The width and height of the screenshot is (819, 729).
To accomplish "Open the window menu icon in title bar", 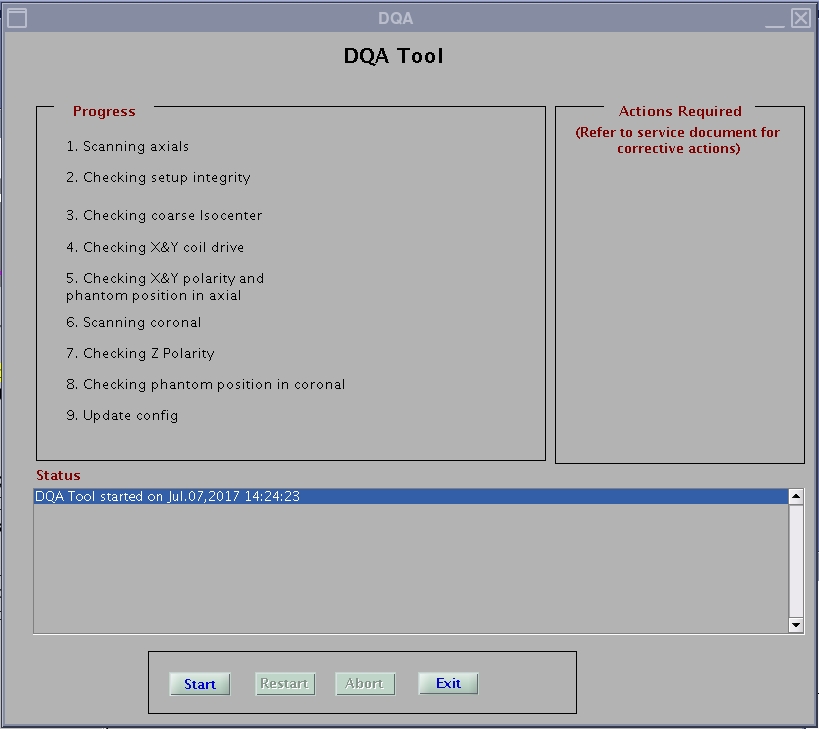I will [x=17, y=18].
